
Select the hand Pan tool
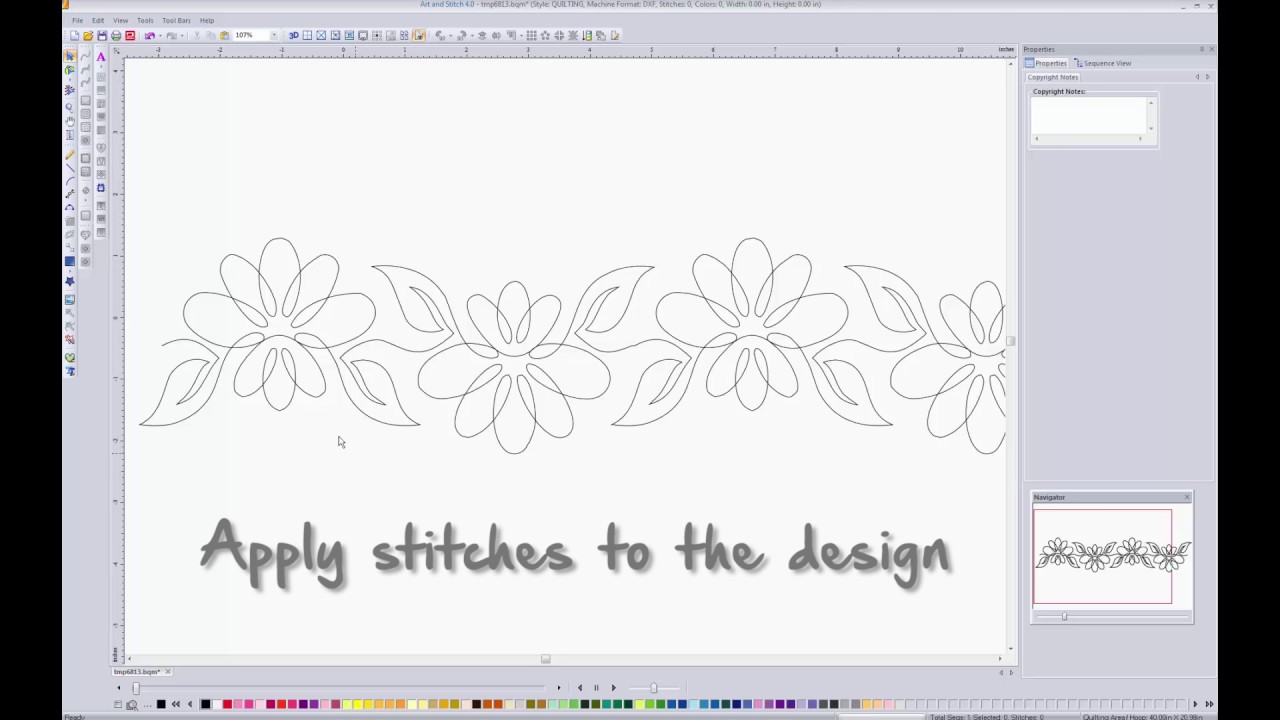point(70,121)
